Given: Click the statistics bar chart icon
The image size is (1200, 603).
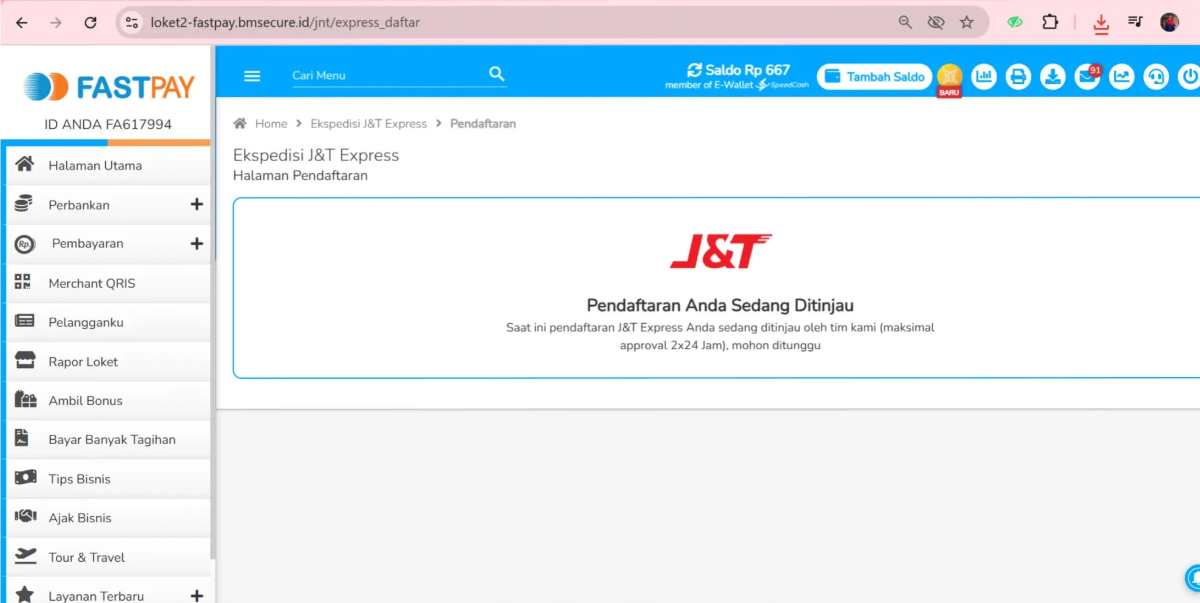Looking at the screenshot, I should pos(984,76).
